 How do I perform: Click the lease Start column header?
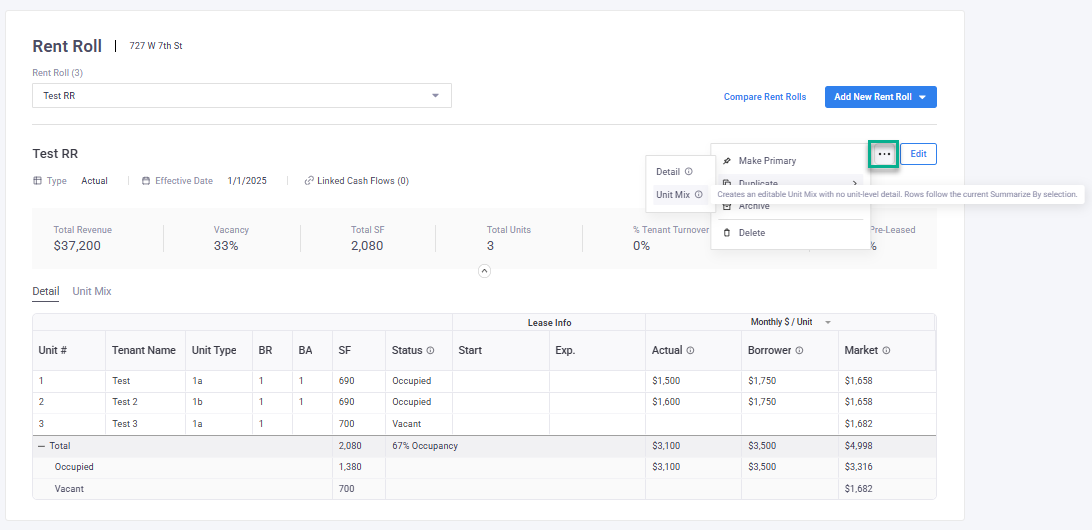pos(501,350)
